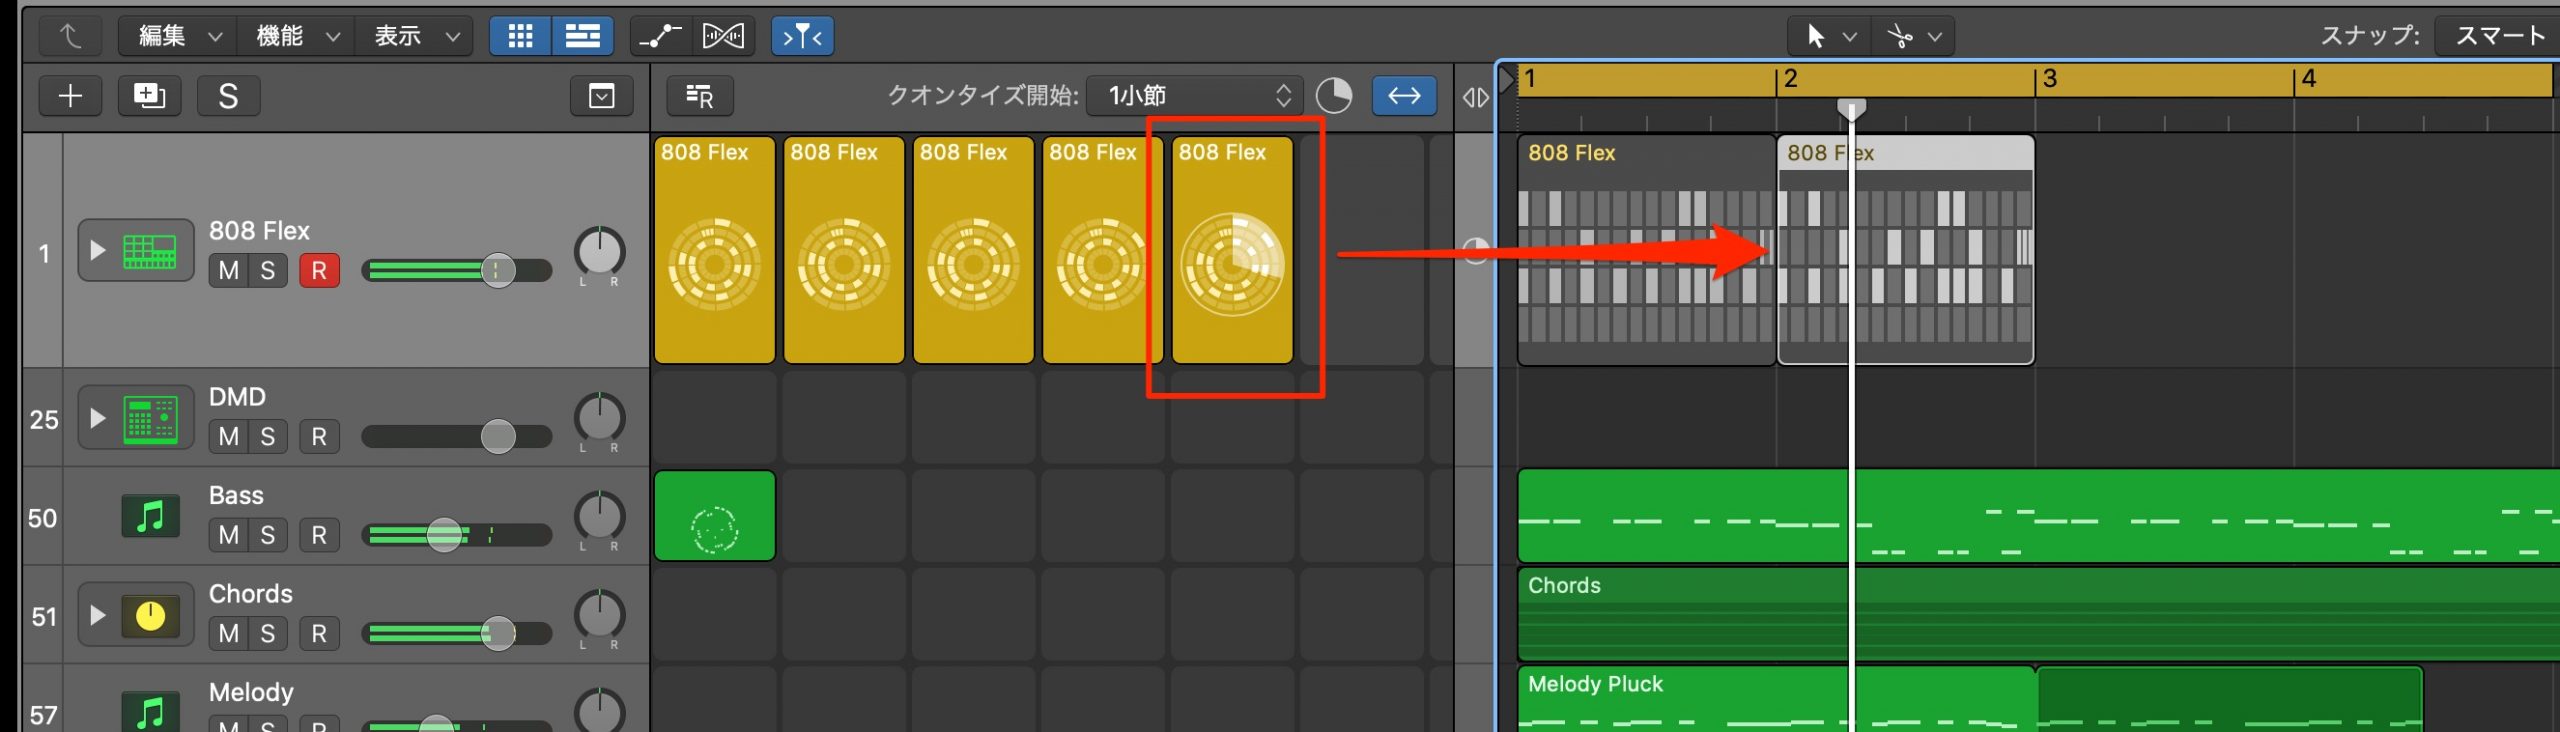Select the playing fifth 808 Flex cell

(1232, 250)
